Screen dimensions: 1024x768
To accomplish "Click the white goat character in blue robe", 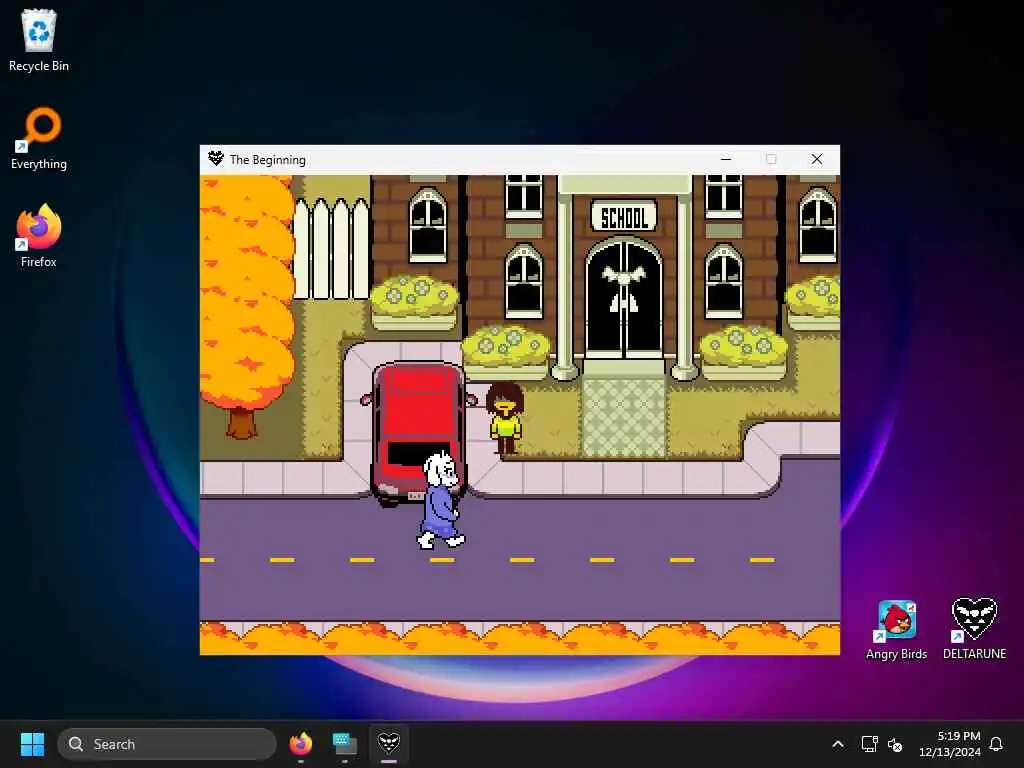I will pyautogui.click(x=441, y=500).
